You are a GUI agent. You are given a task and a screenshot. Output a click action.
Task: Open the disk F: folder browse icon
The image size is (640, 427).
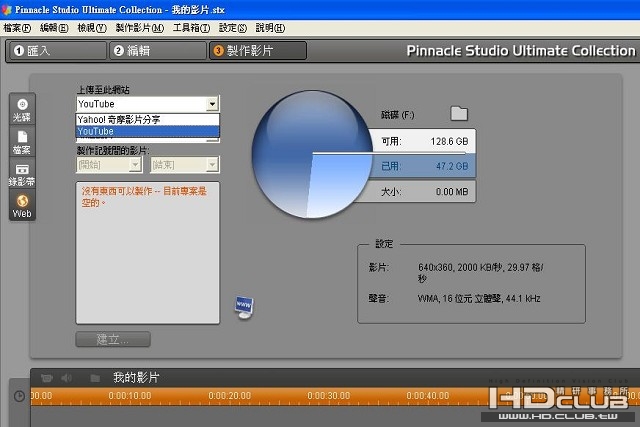pyautogui.click(x=459, y=113)
